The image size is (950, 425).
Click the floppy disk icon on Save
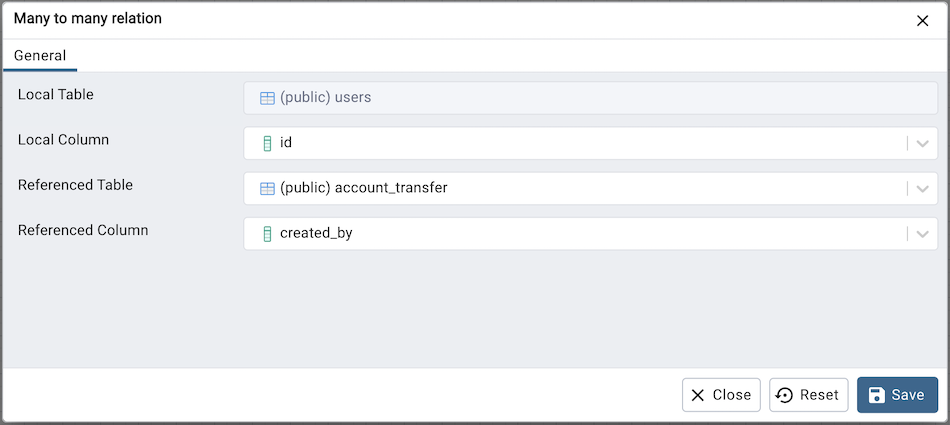876,395
